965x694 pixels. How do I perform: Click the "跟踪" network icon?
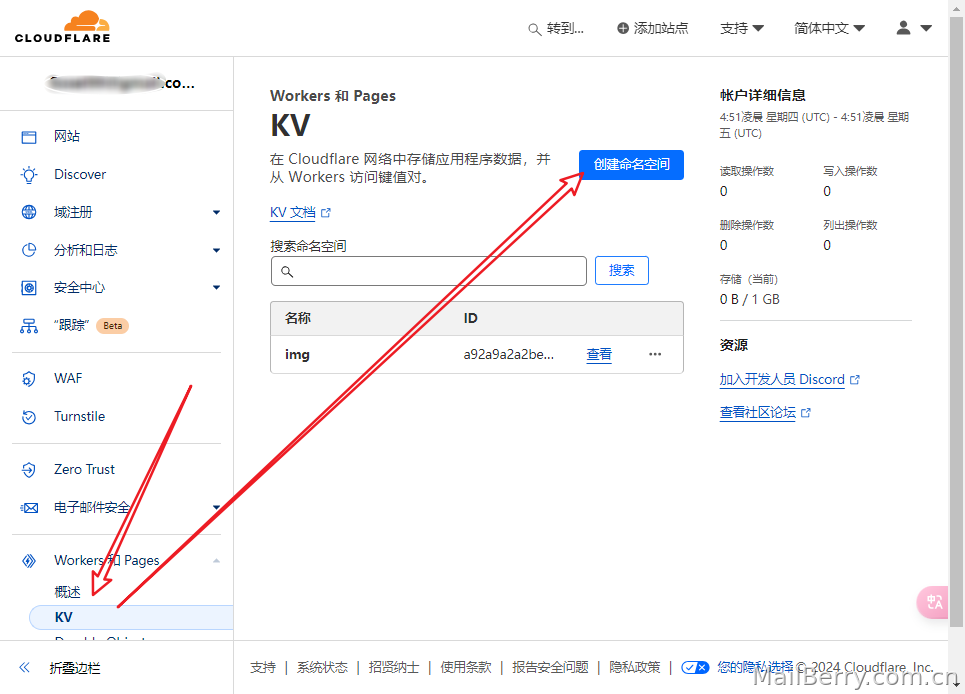pyautogui.click(x=29, y=325)
